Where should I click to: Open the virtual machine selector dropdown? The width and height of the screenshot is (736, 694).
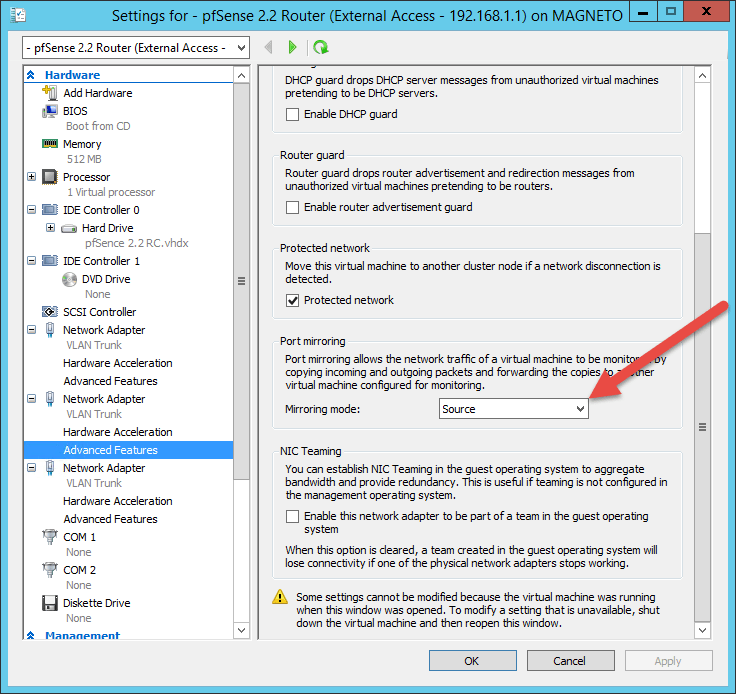(136, 47)
